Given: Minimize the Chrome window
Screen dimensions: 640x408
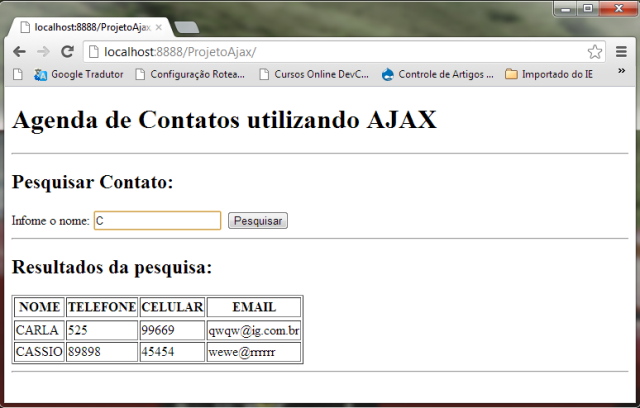Looking at the screenshot, I should (566, 9).
